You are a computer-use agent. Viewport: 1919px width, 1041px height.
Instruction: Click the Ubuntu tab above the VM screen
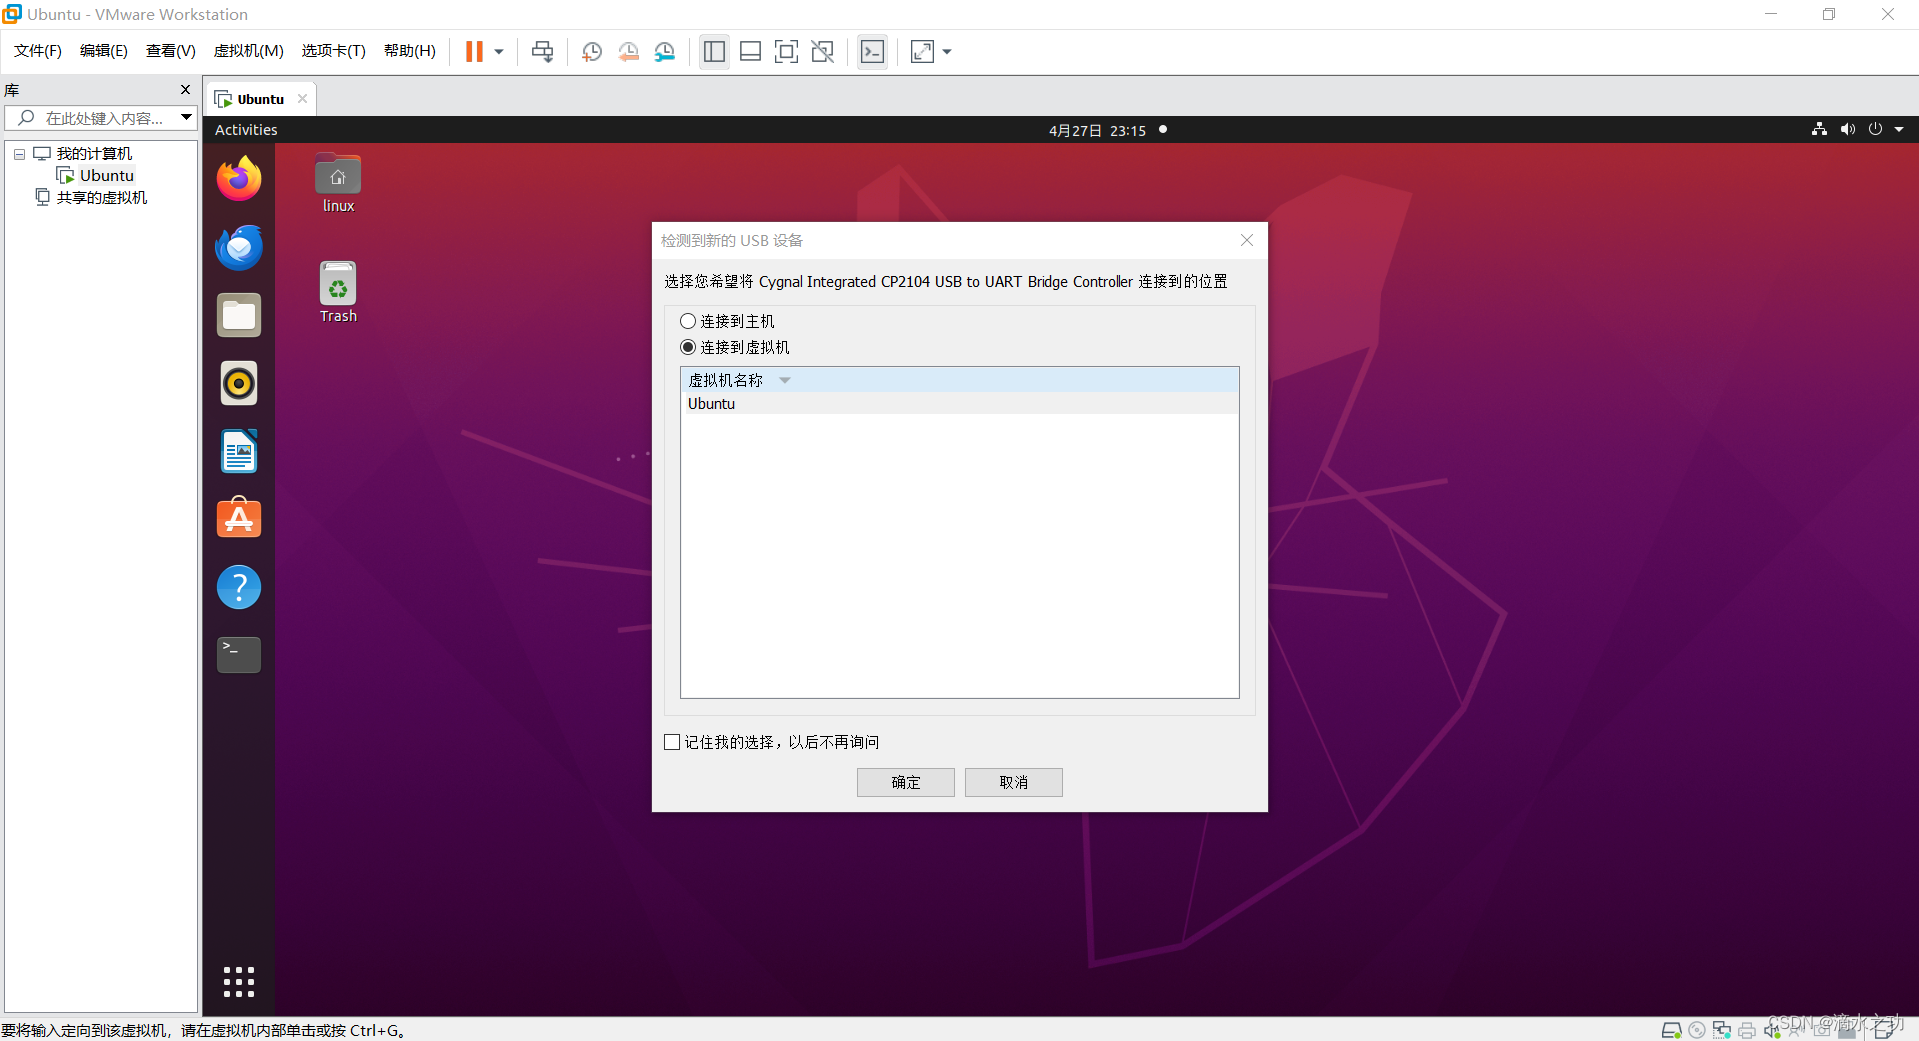pos(258,98)
